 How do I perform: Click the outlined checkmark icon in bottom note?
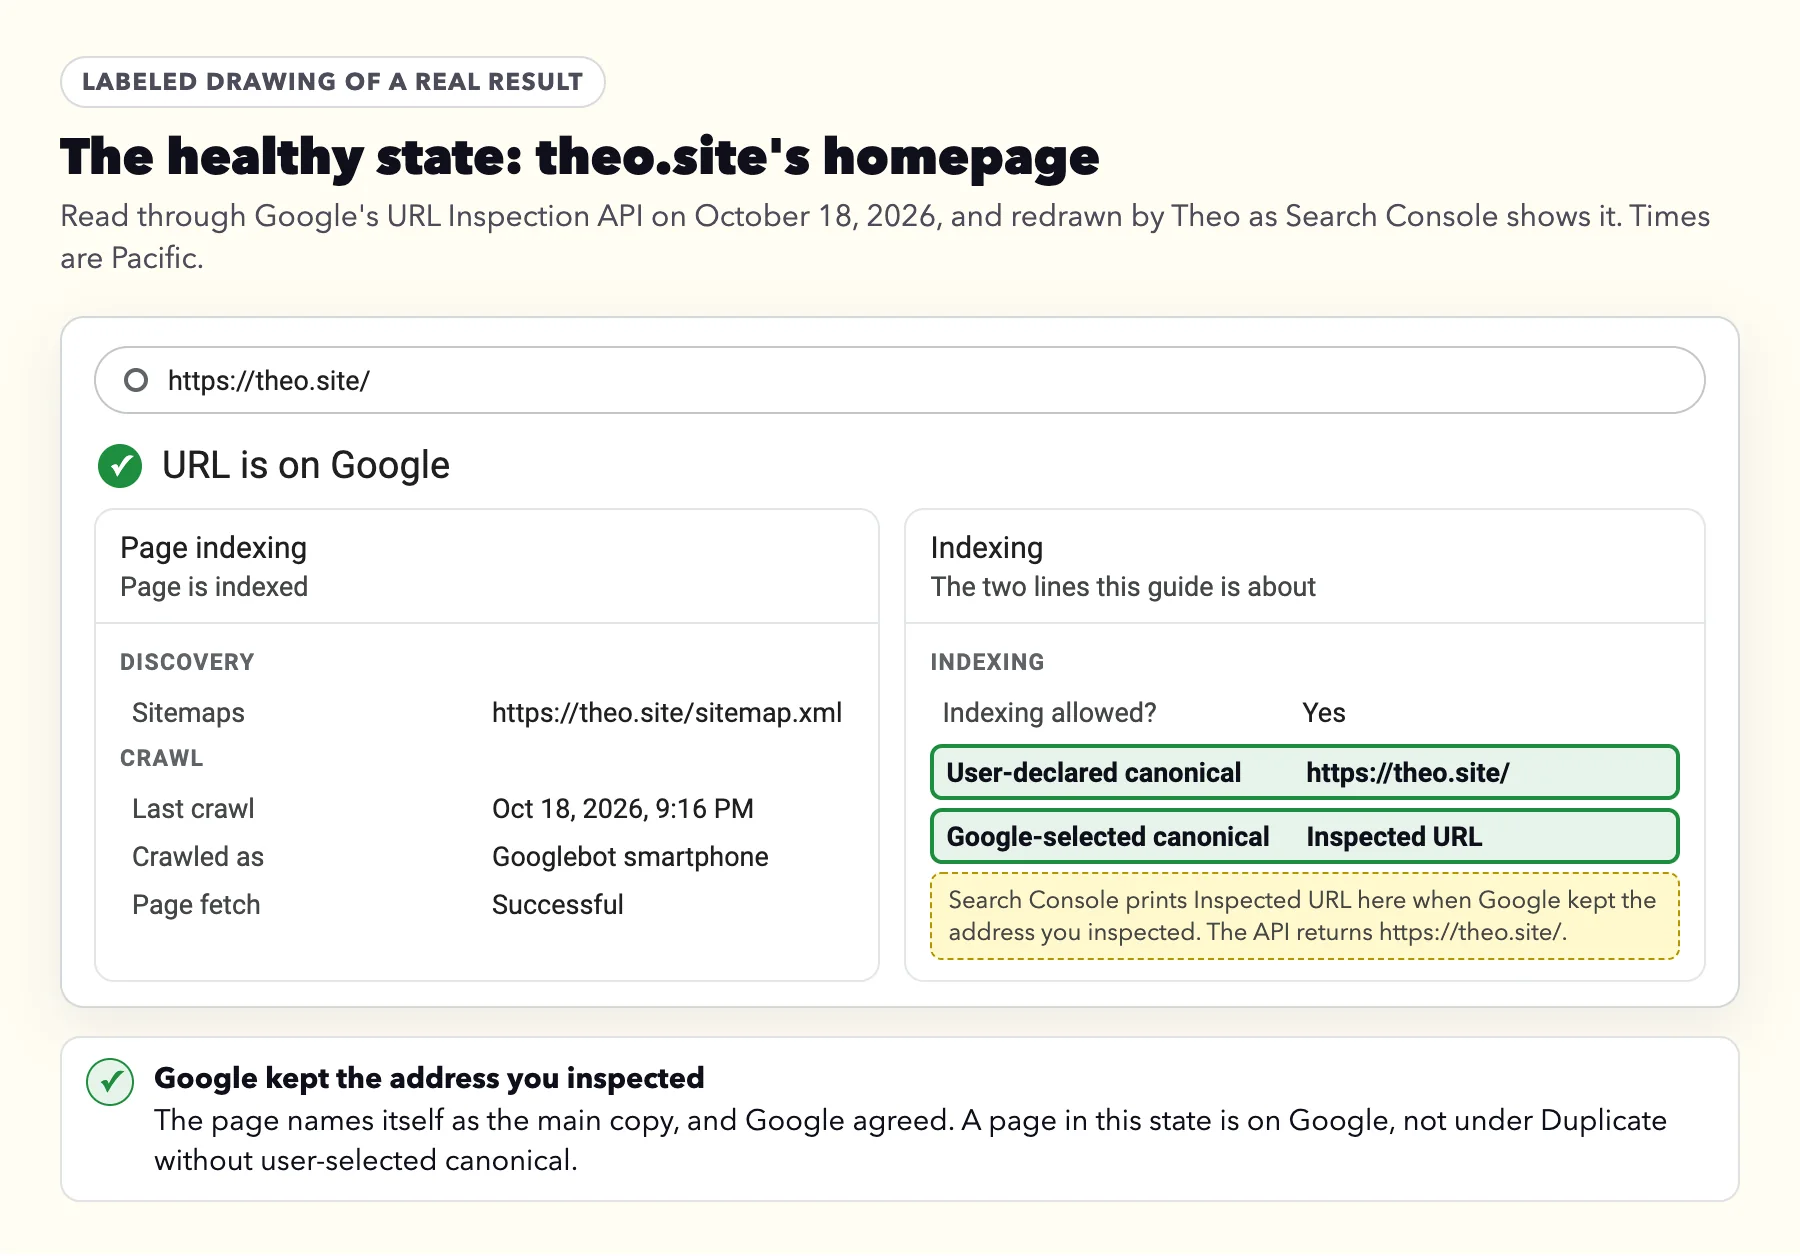(x=110, y=1082)
